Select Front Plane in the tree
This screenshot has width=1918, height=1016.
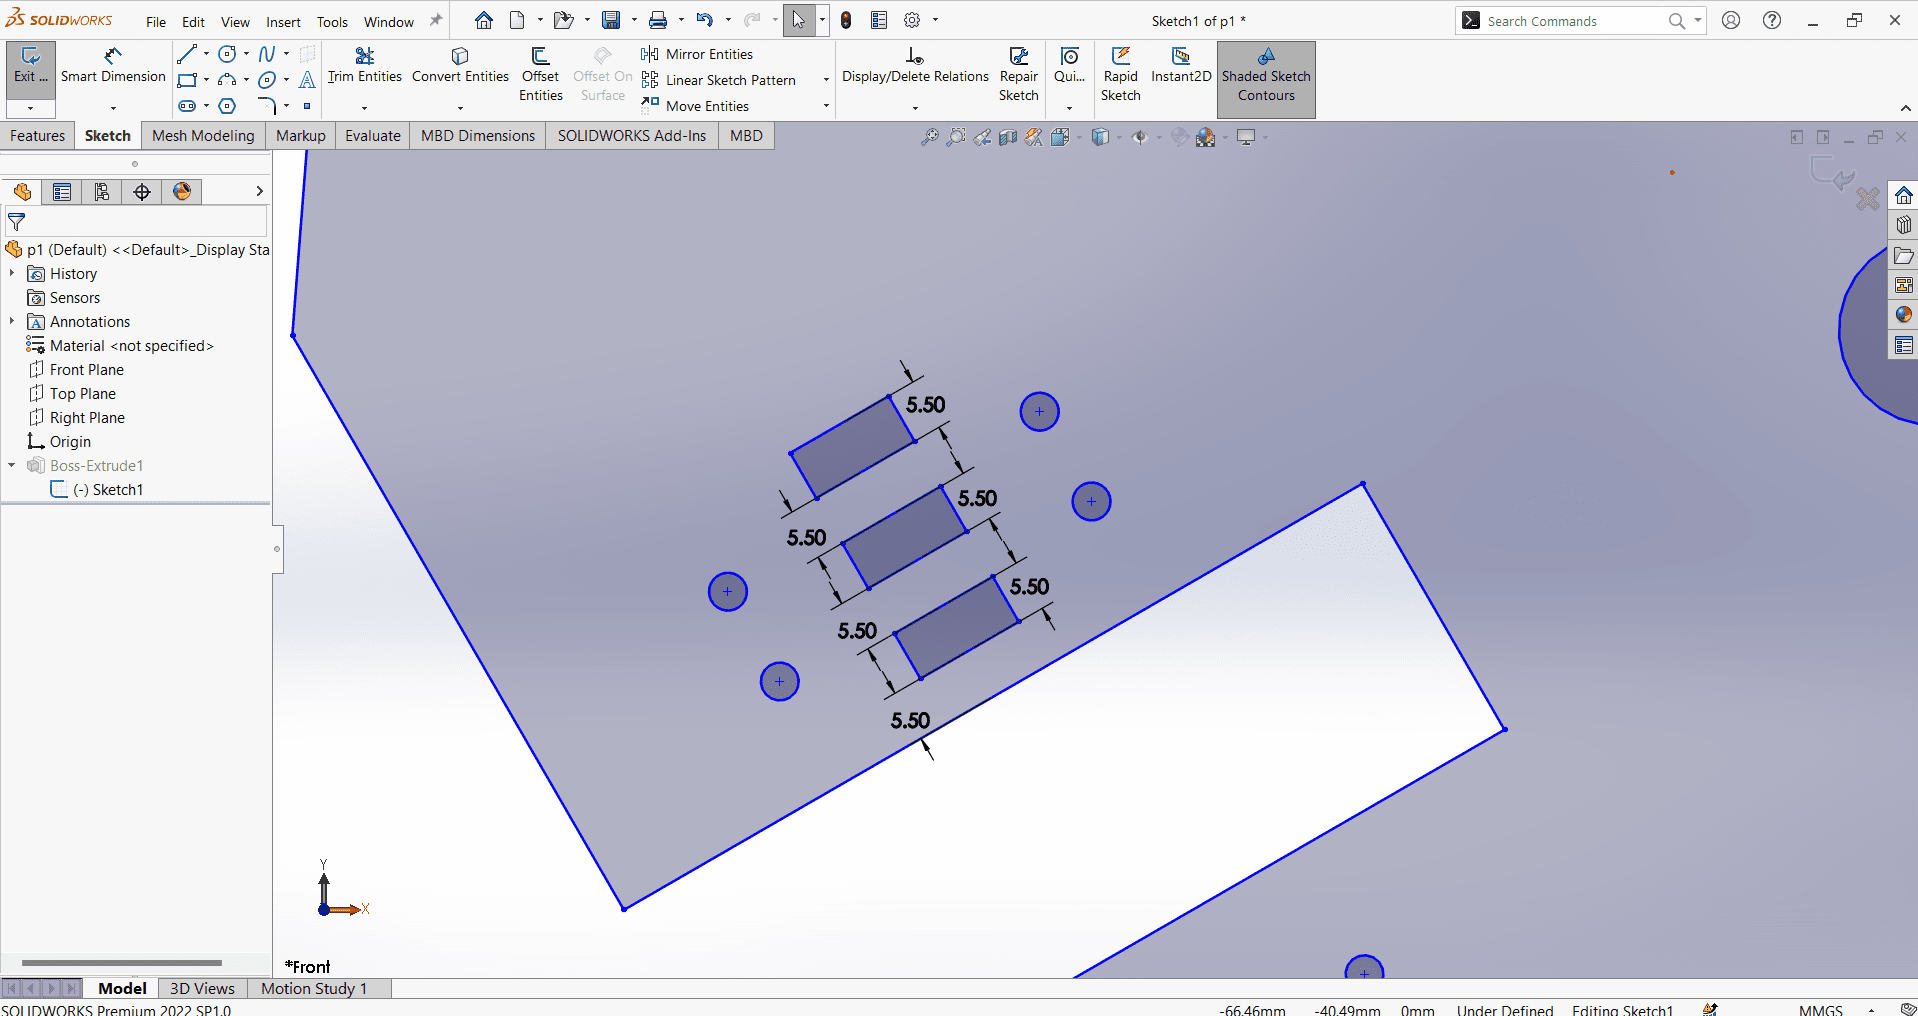click(76, 370)
